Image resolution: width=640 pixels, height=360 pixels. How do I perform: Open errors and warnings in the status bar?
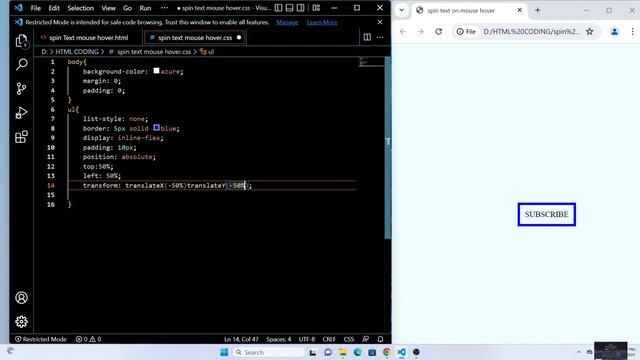88,339
